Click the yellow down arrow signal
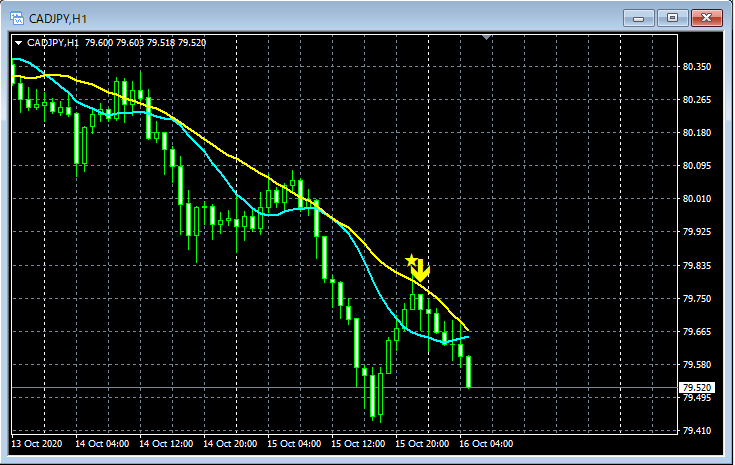Viewport: 735px width, 465px height. [x=420, y=270]
